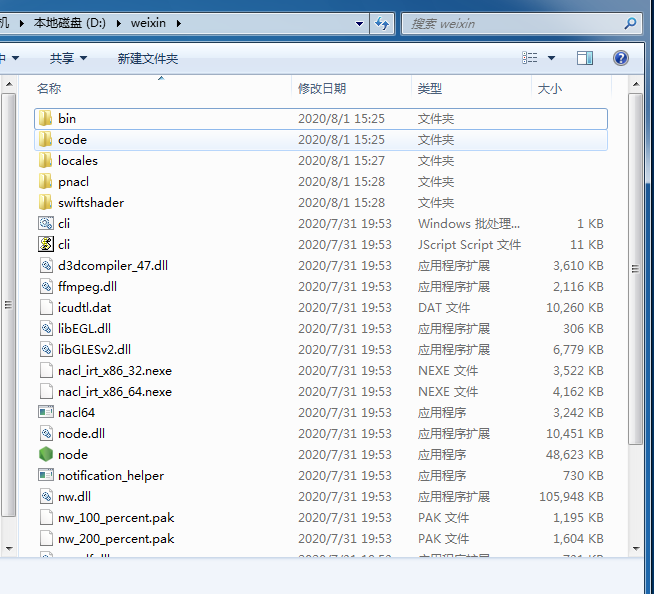This screenshot has width=654, height=594.
Task: Sort by 名称 column header
Action: click(x=162, y=88)
